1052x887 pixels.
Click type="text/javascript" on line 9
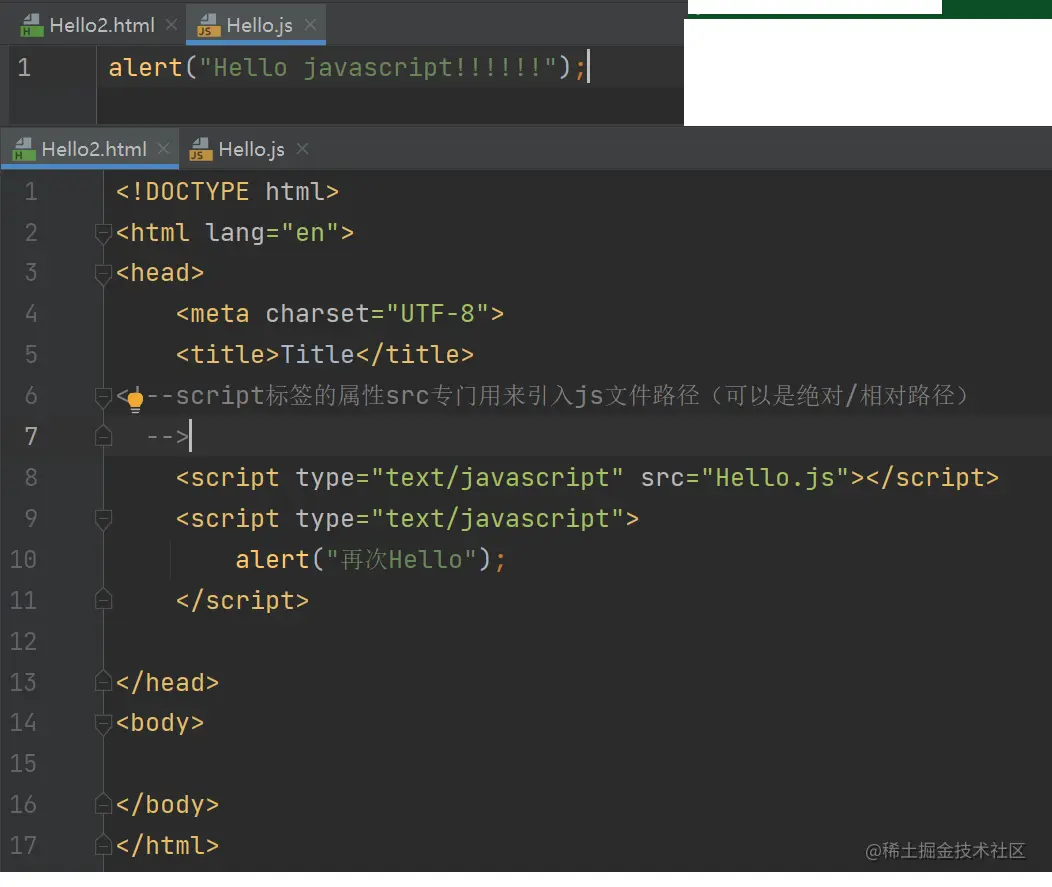[460, 519]
